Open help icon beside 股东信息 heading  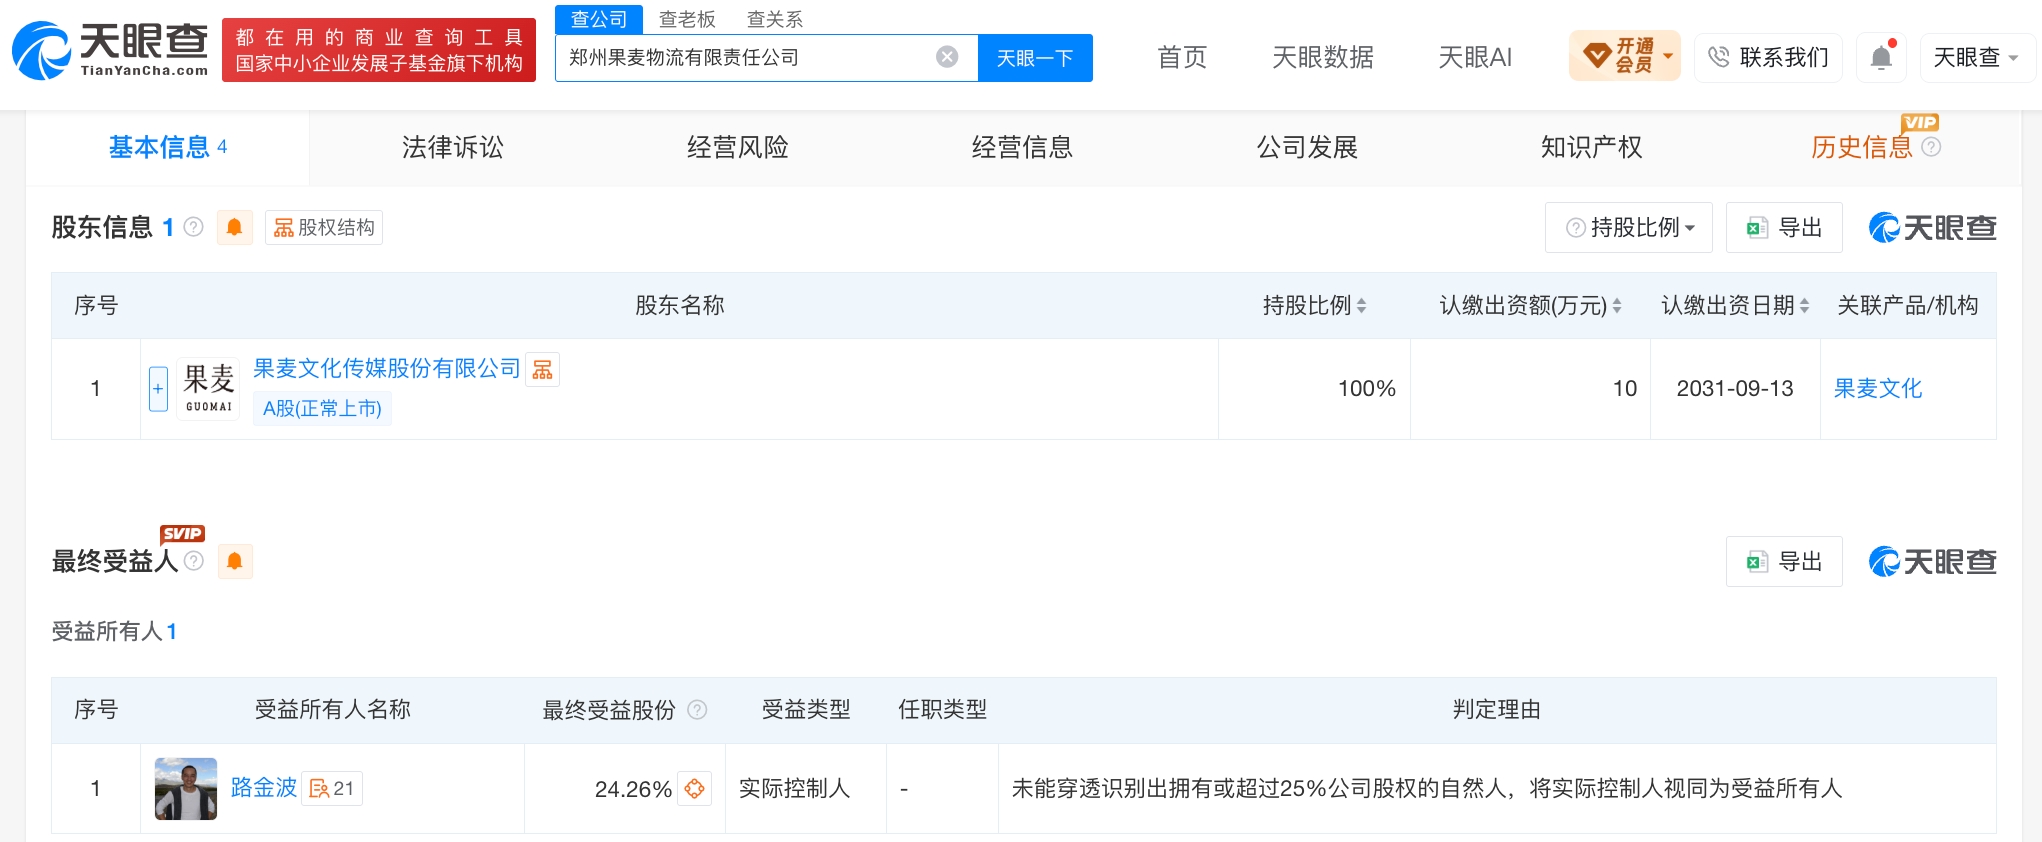coord(194,228)
